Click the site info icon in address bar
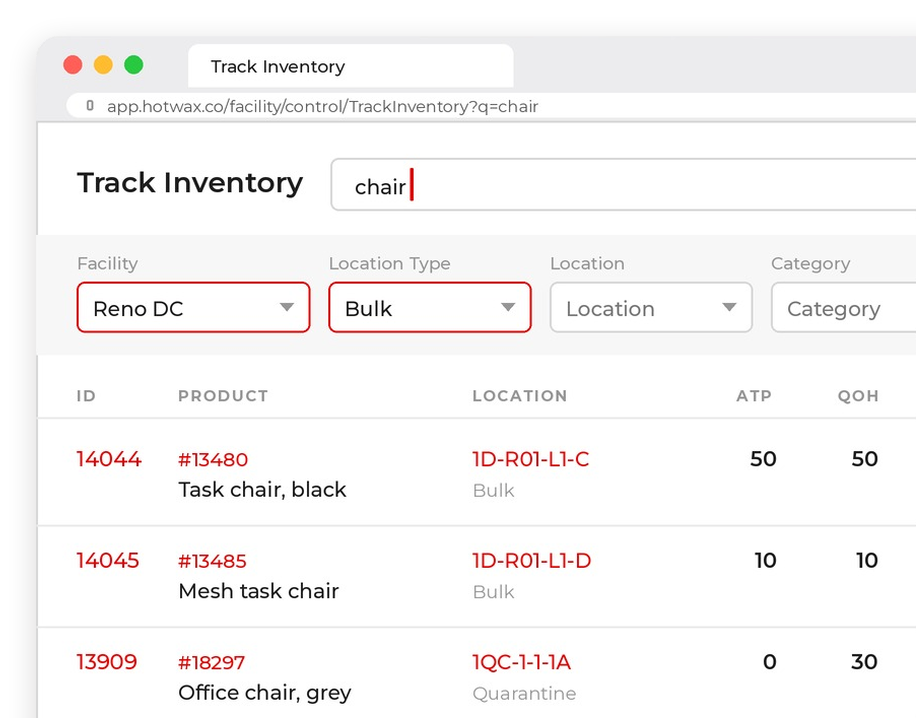 pos(90,106)
